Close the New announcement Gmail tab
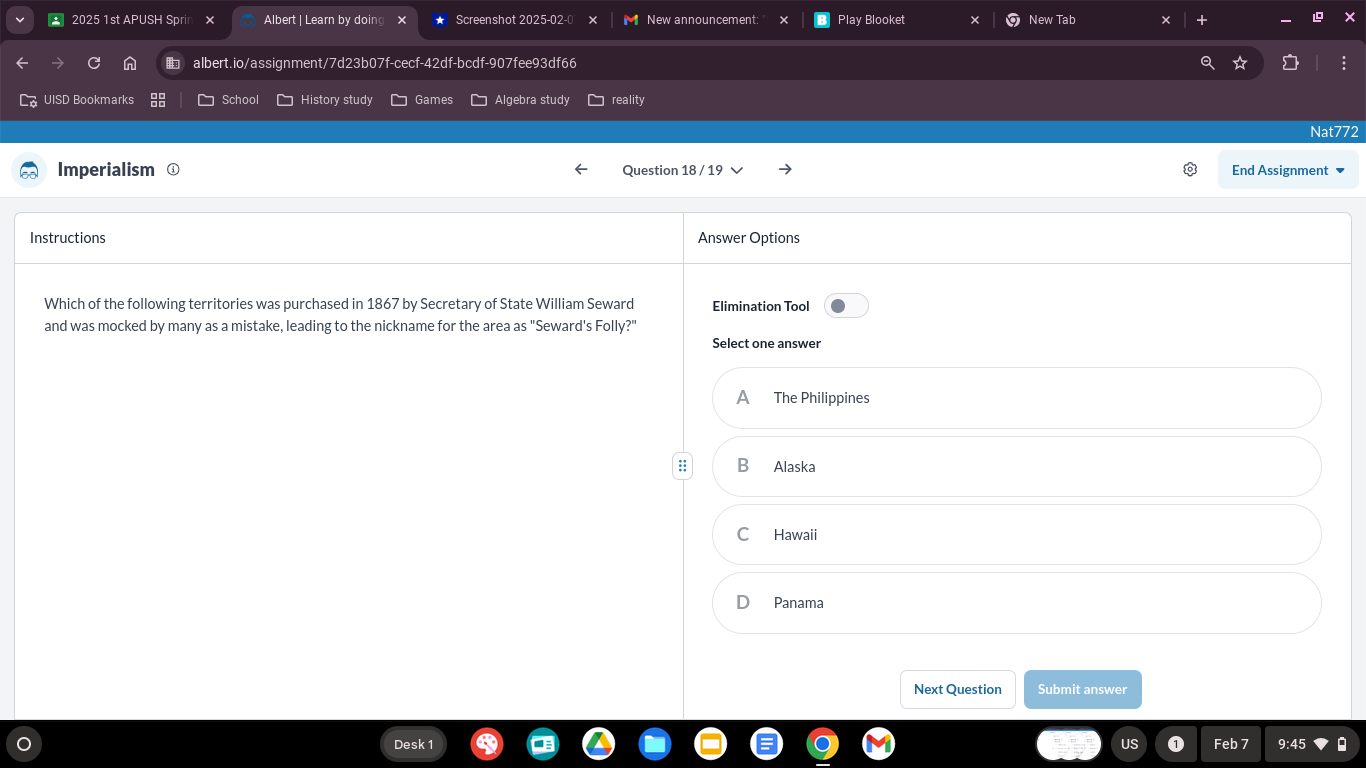1366x768 pixels. click(x=783, y=20)
